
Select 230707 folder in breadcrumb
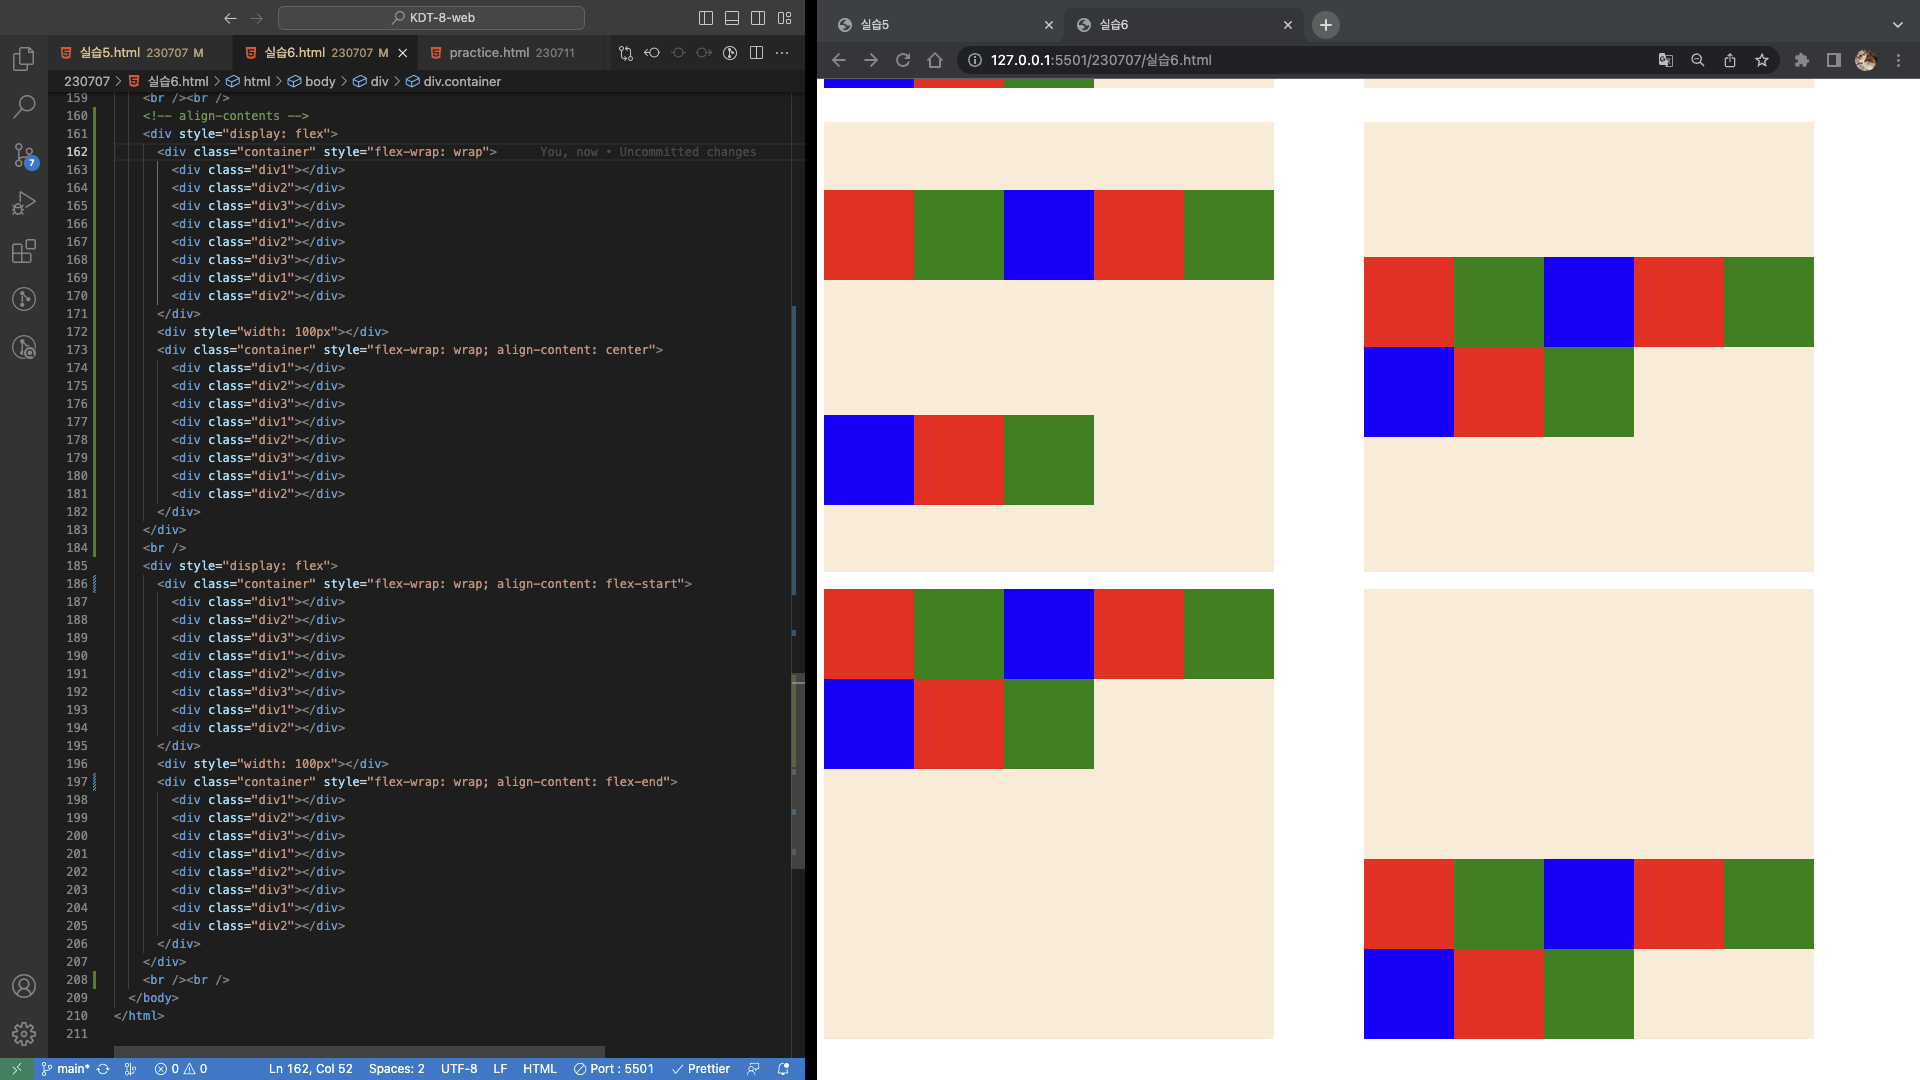pos(87,82)
